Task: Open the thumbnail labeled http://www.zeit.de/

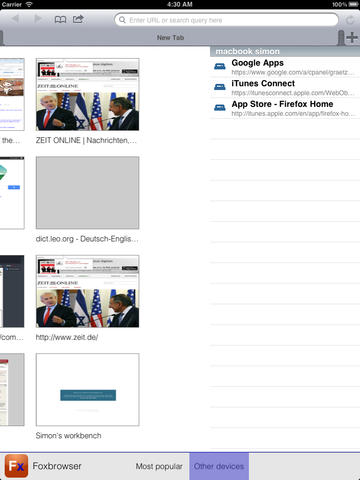Action: [88, 291]
